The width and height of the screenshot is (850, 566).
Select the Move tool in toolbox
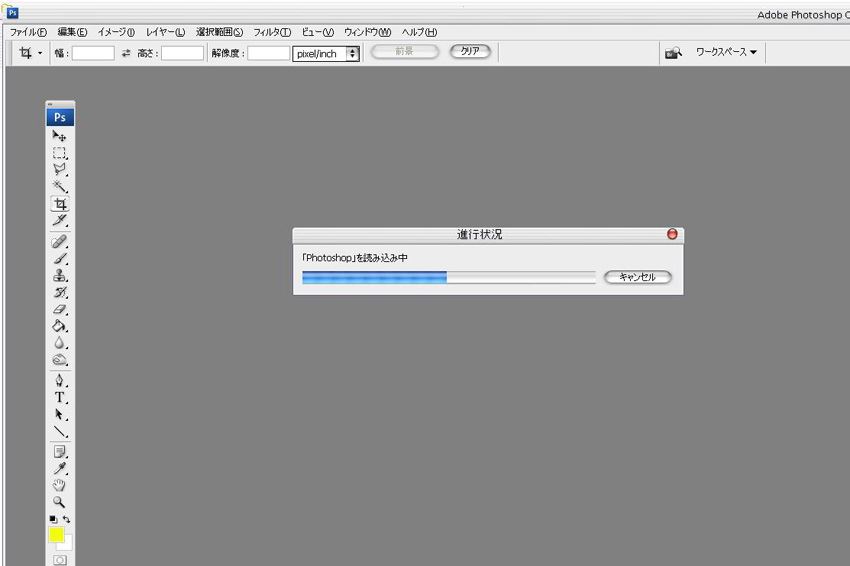(60, 136)
